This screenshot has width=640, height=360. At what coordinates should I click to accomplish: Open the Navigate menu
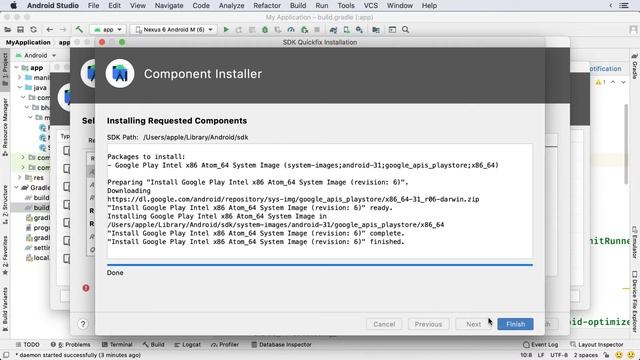pyautogui.click(x=169, y=6)
